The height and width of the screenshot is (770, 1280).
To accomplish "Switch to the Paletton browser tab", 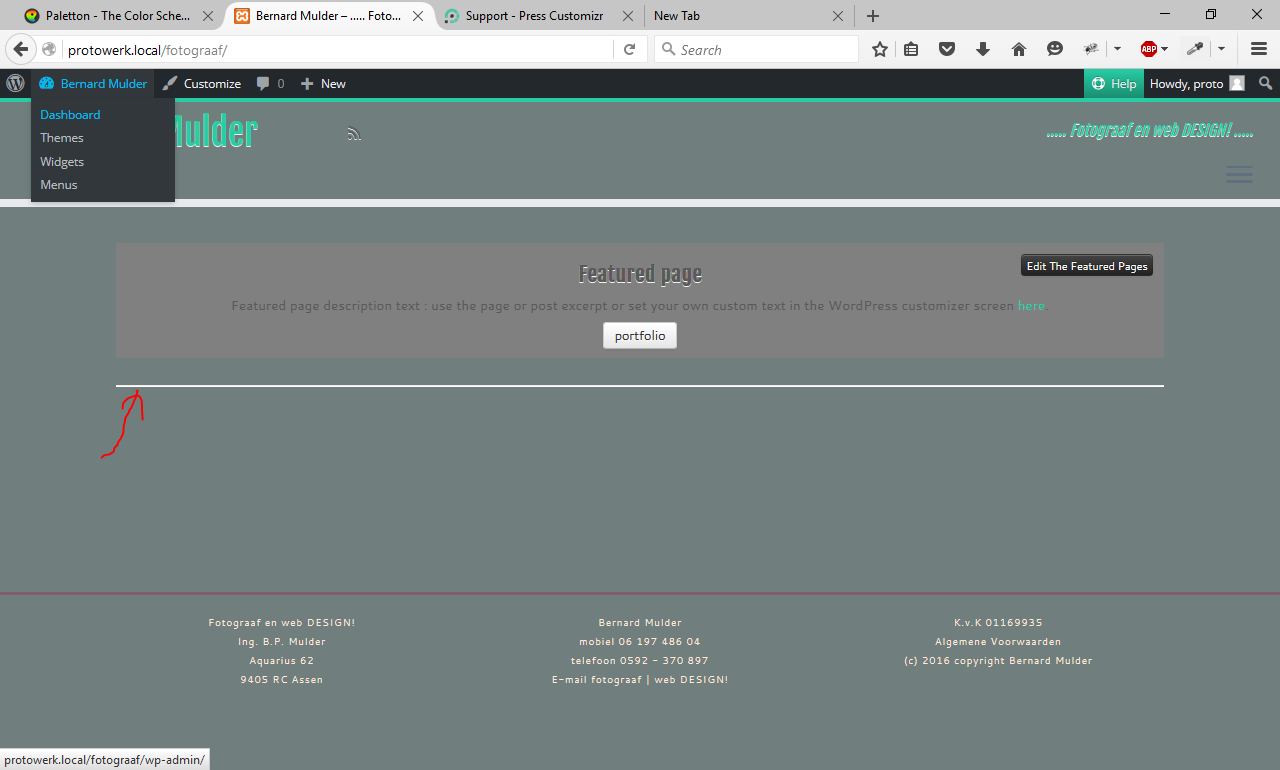I will [110, 16].
